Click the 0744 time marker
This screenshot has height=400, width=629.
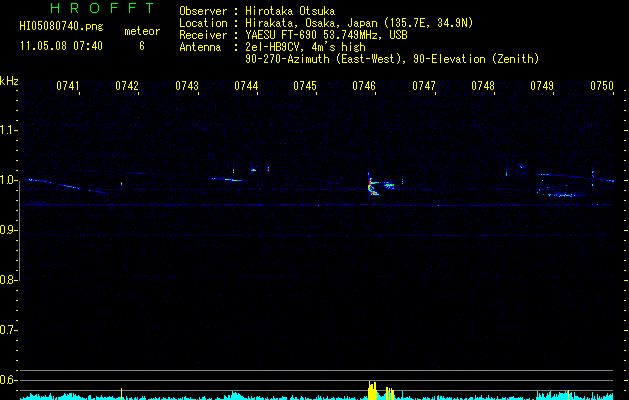tap(246, 86)
